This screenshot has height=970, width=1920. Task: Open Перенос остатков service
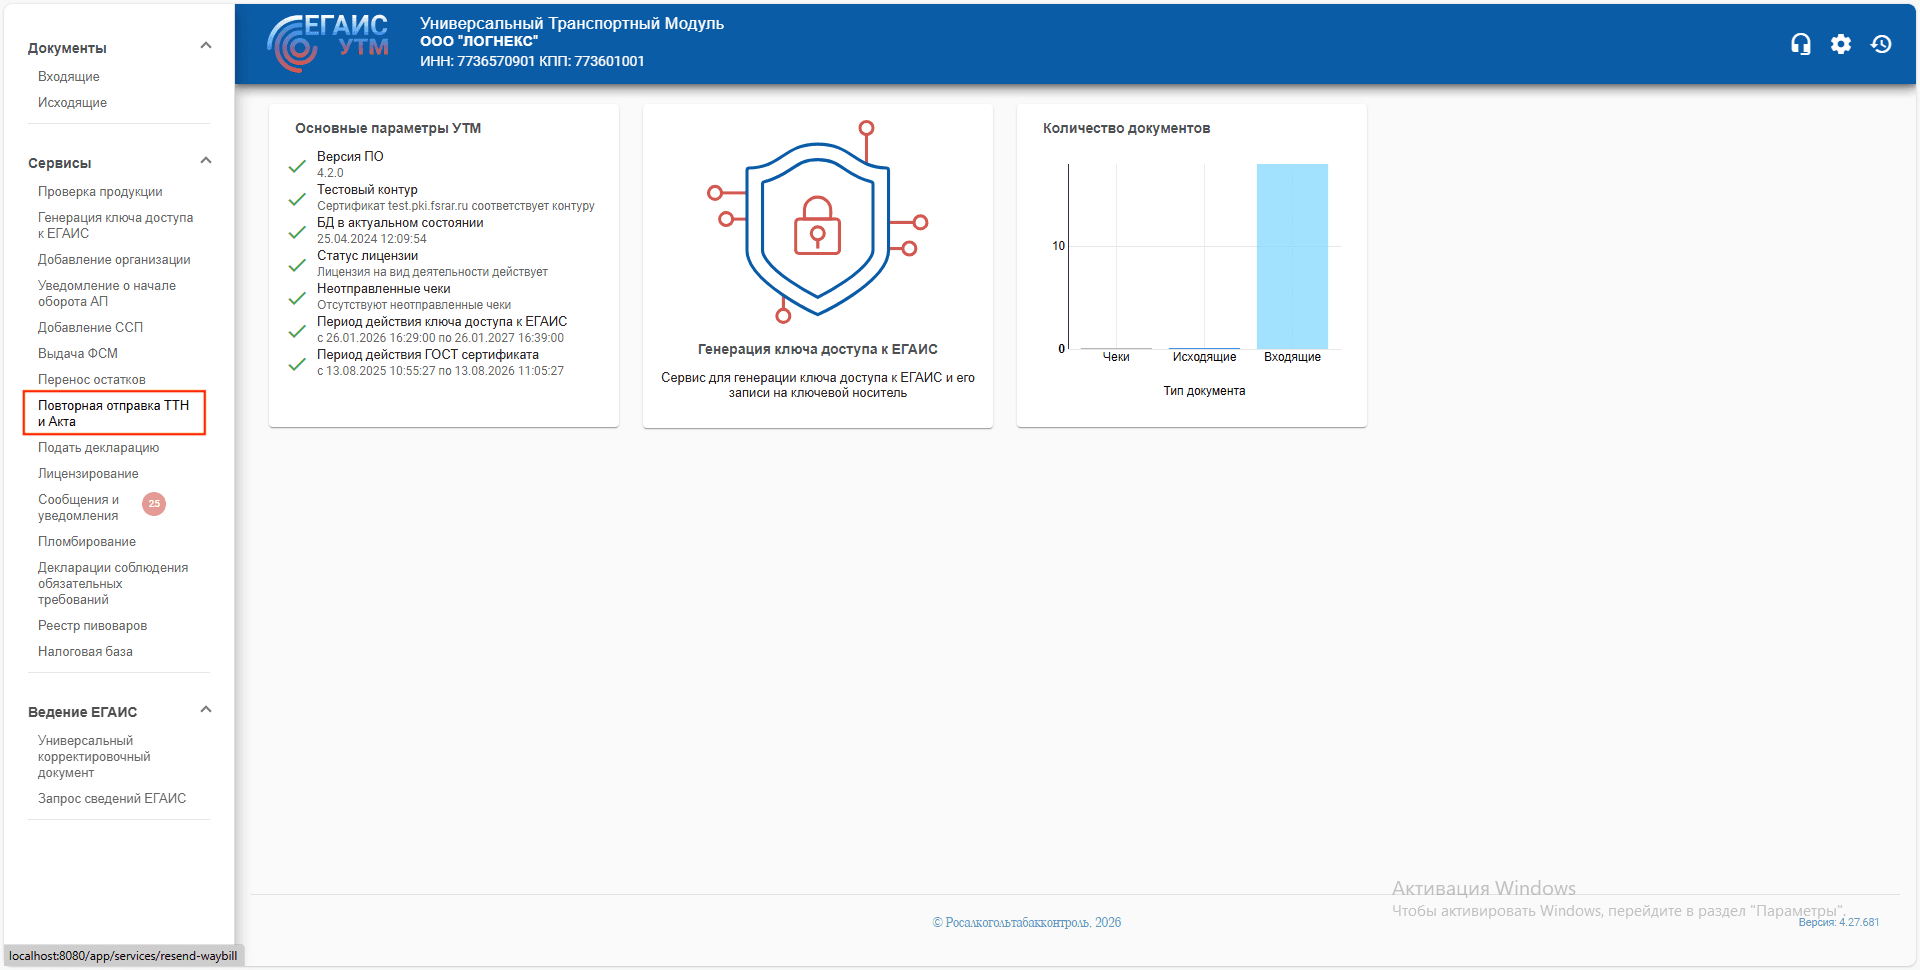[92, 380]
